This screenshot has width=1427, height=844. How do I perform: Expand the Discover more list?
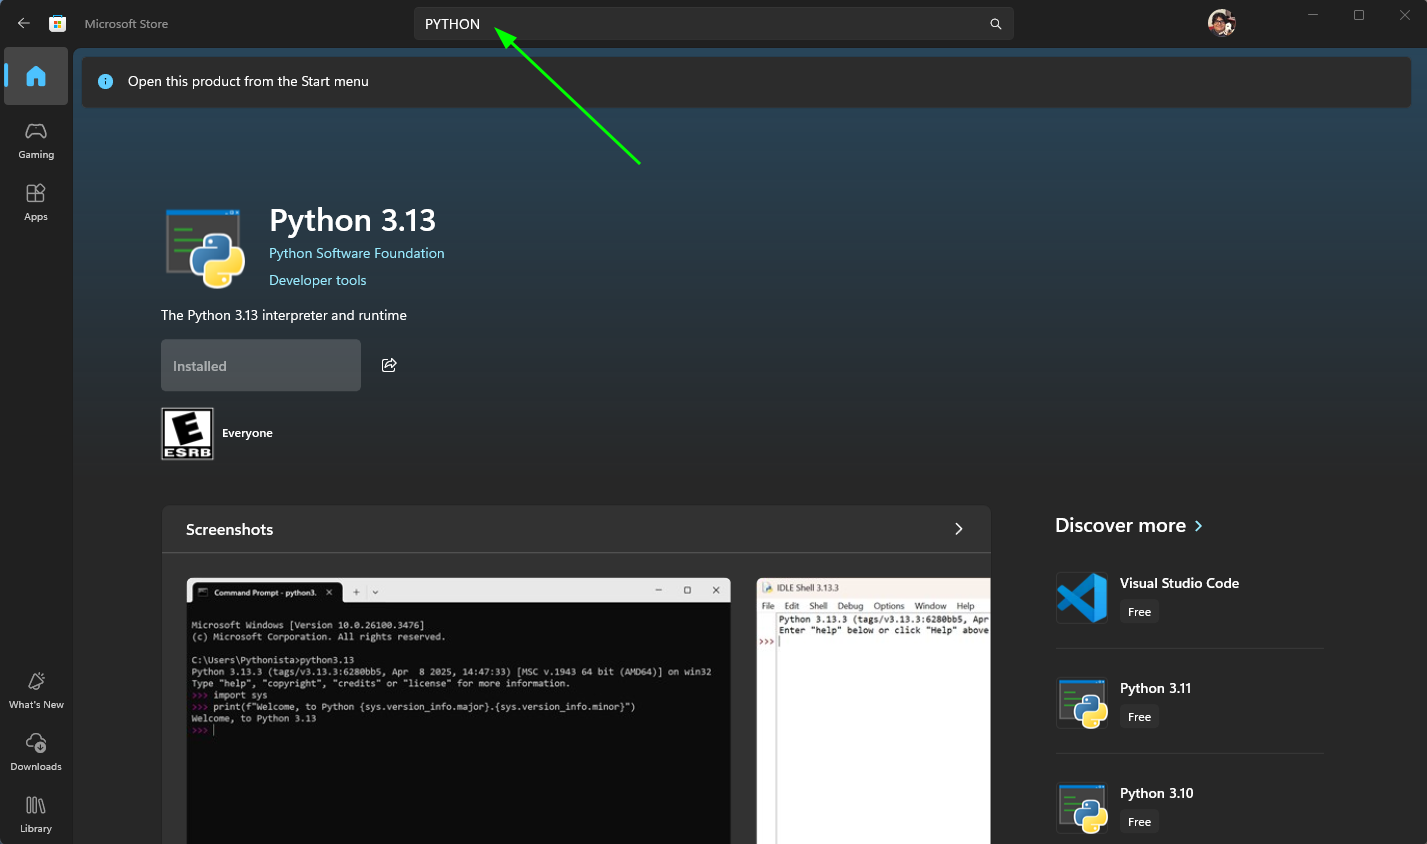(1198, 526)
